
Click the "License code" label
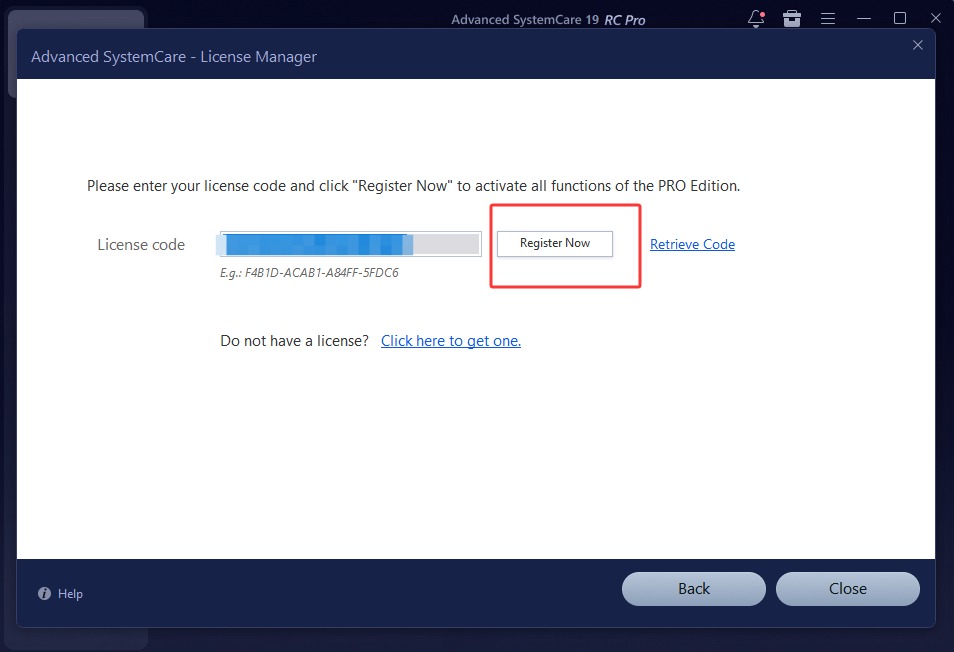coord(141,244)
